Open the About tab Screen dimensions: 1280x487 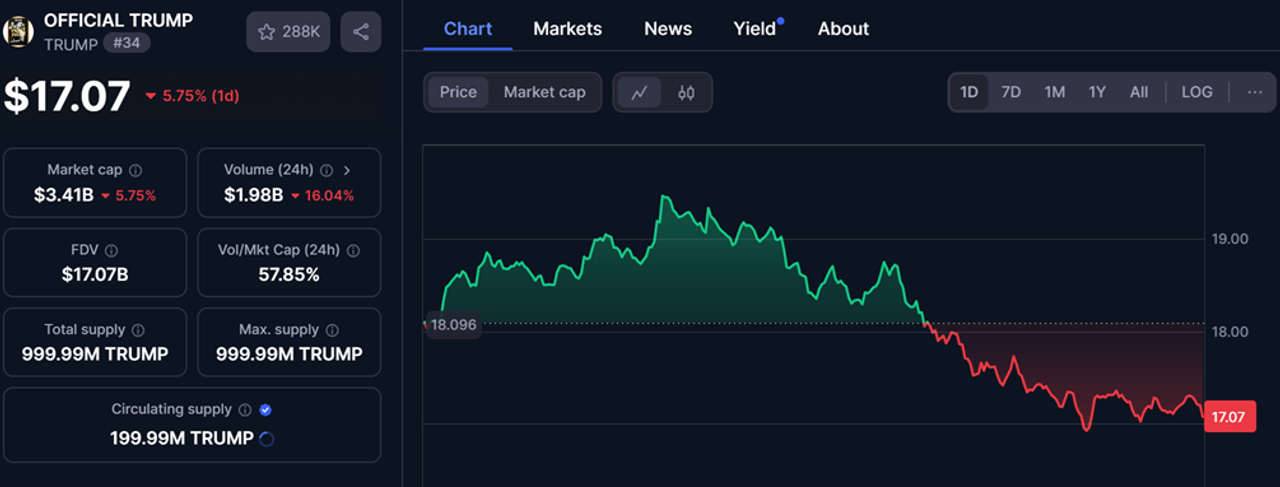pos(843,29)
